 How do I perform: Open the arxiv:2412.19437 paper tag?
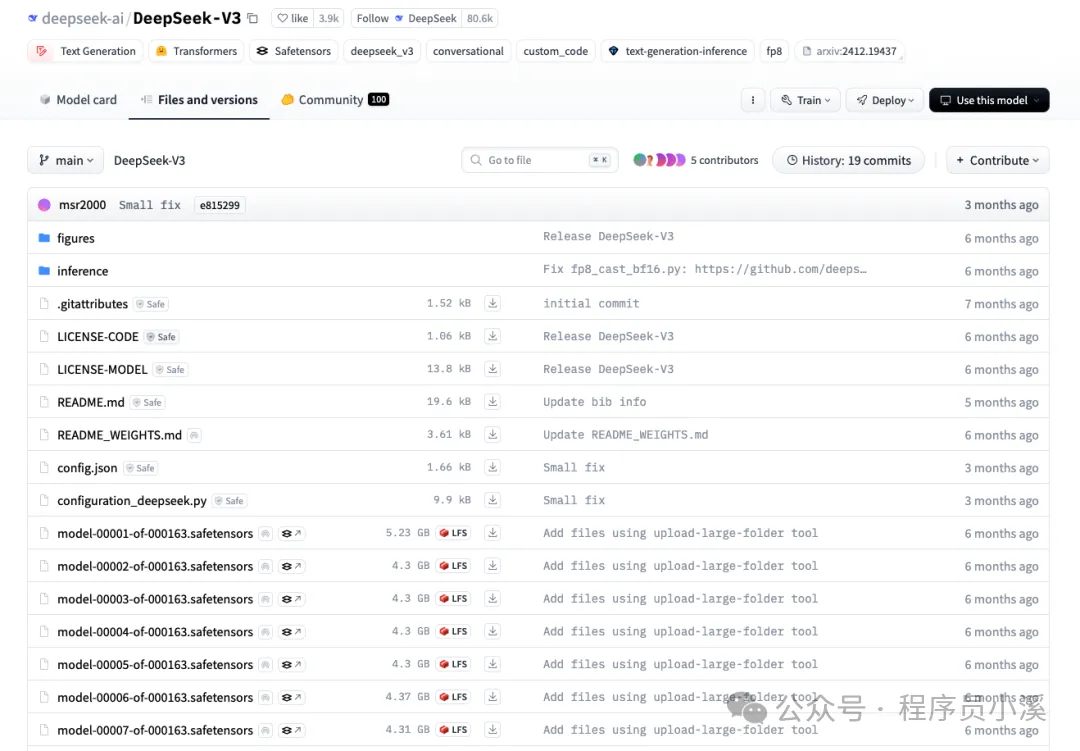click(x=849, y=51)
